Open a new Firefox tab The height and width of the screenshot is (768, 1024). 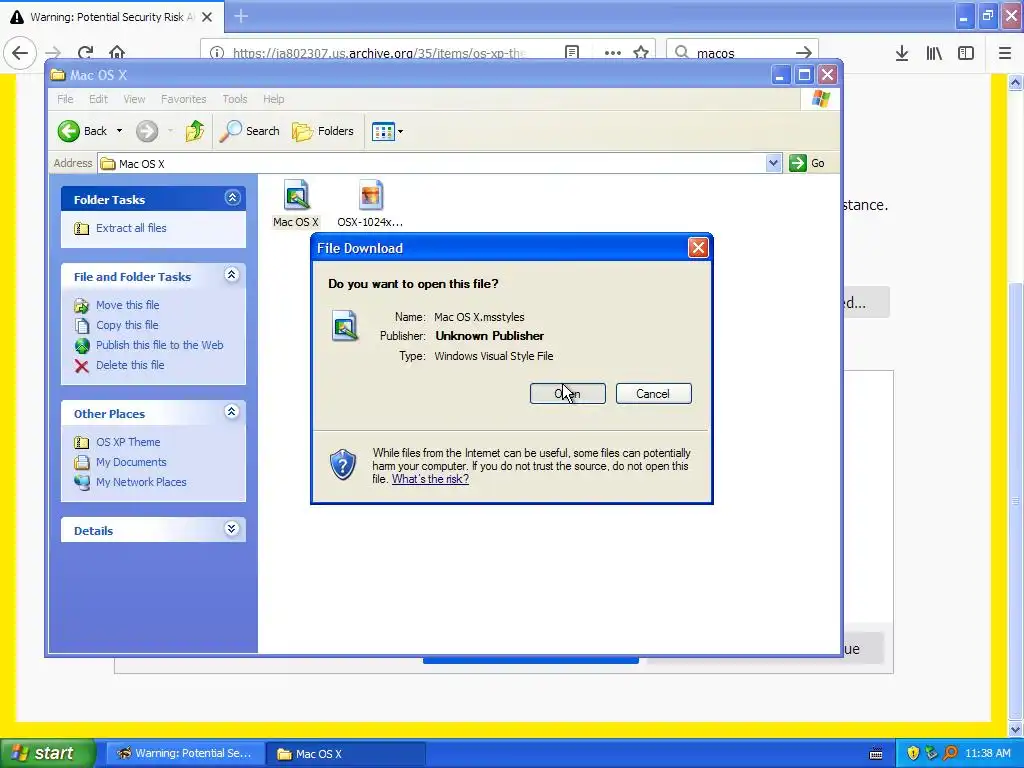[x=241, y=16]
